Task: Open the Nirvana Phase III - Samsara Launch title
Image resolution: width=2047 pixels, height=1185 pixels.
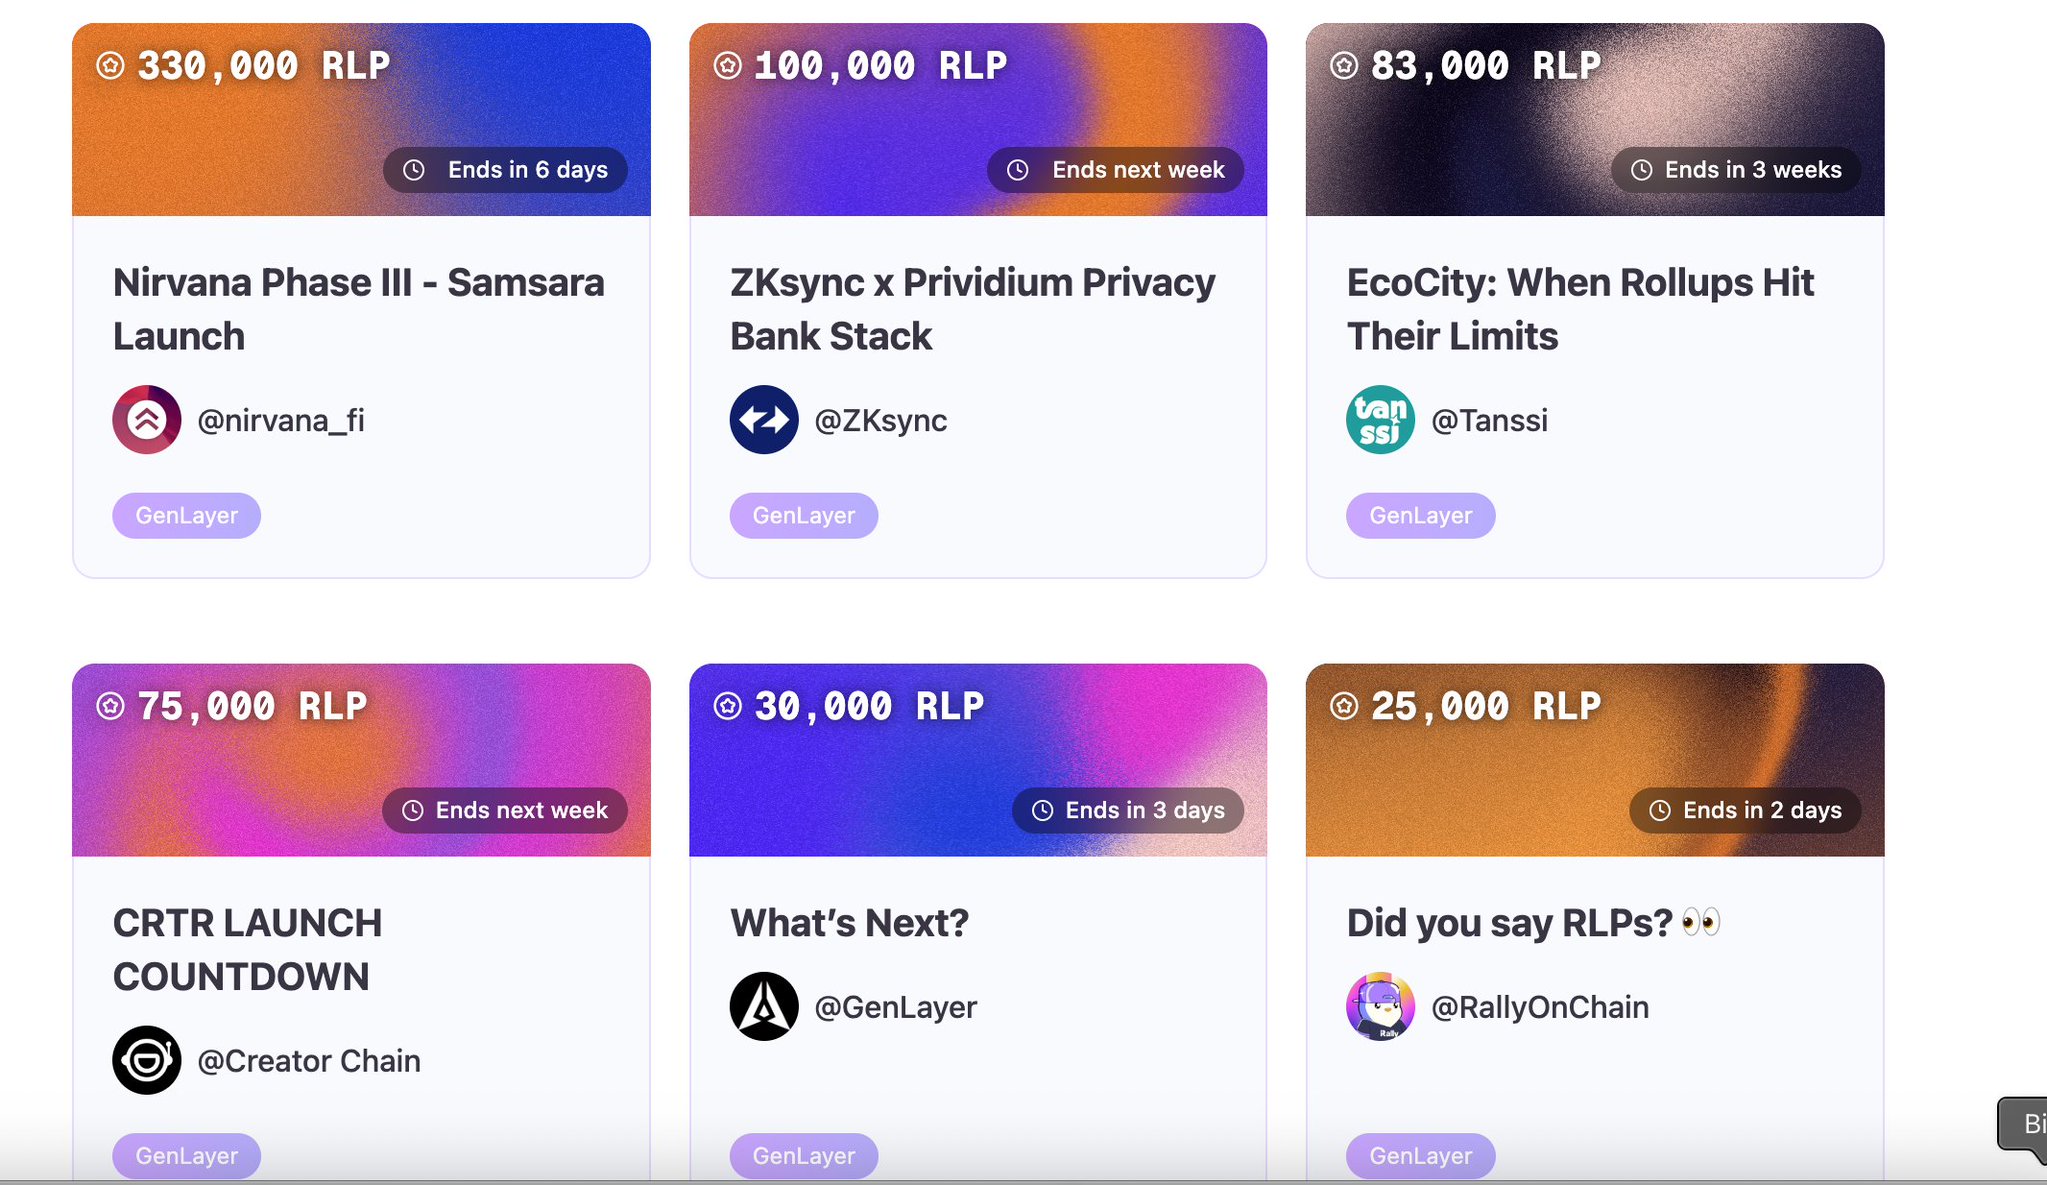Action: [358, 309]
